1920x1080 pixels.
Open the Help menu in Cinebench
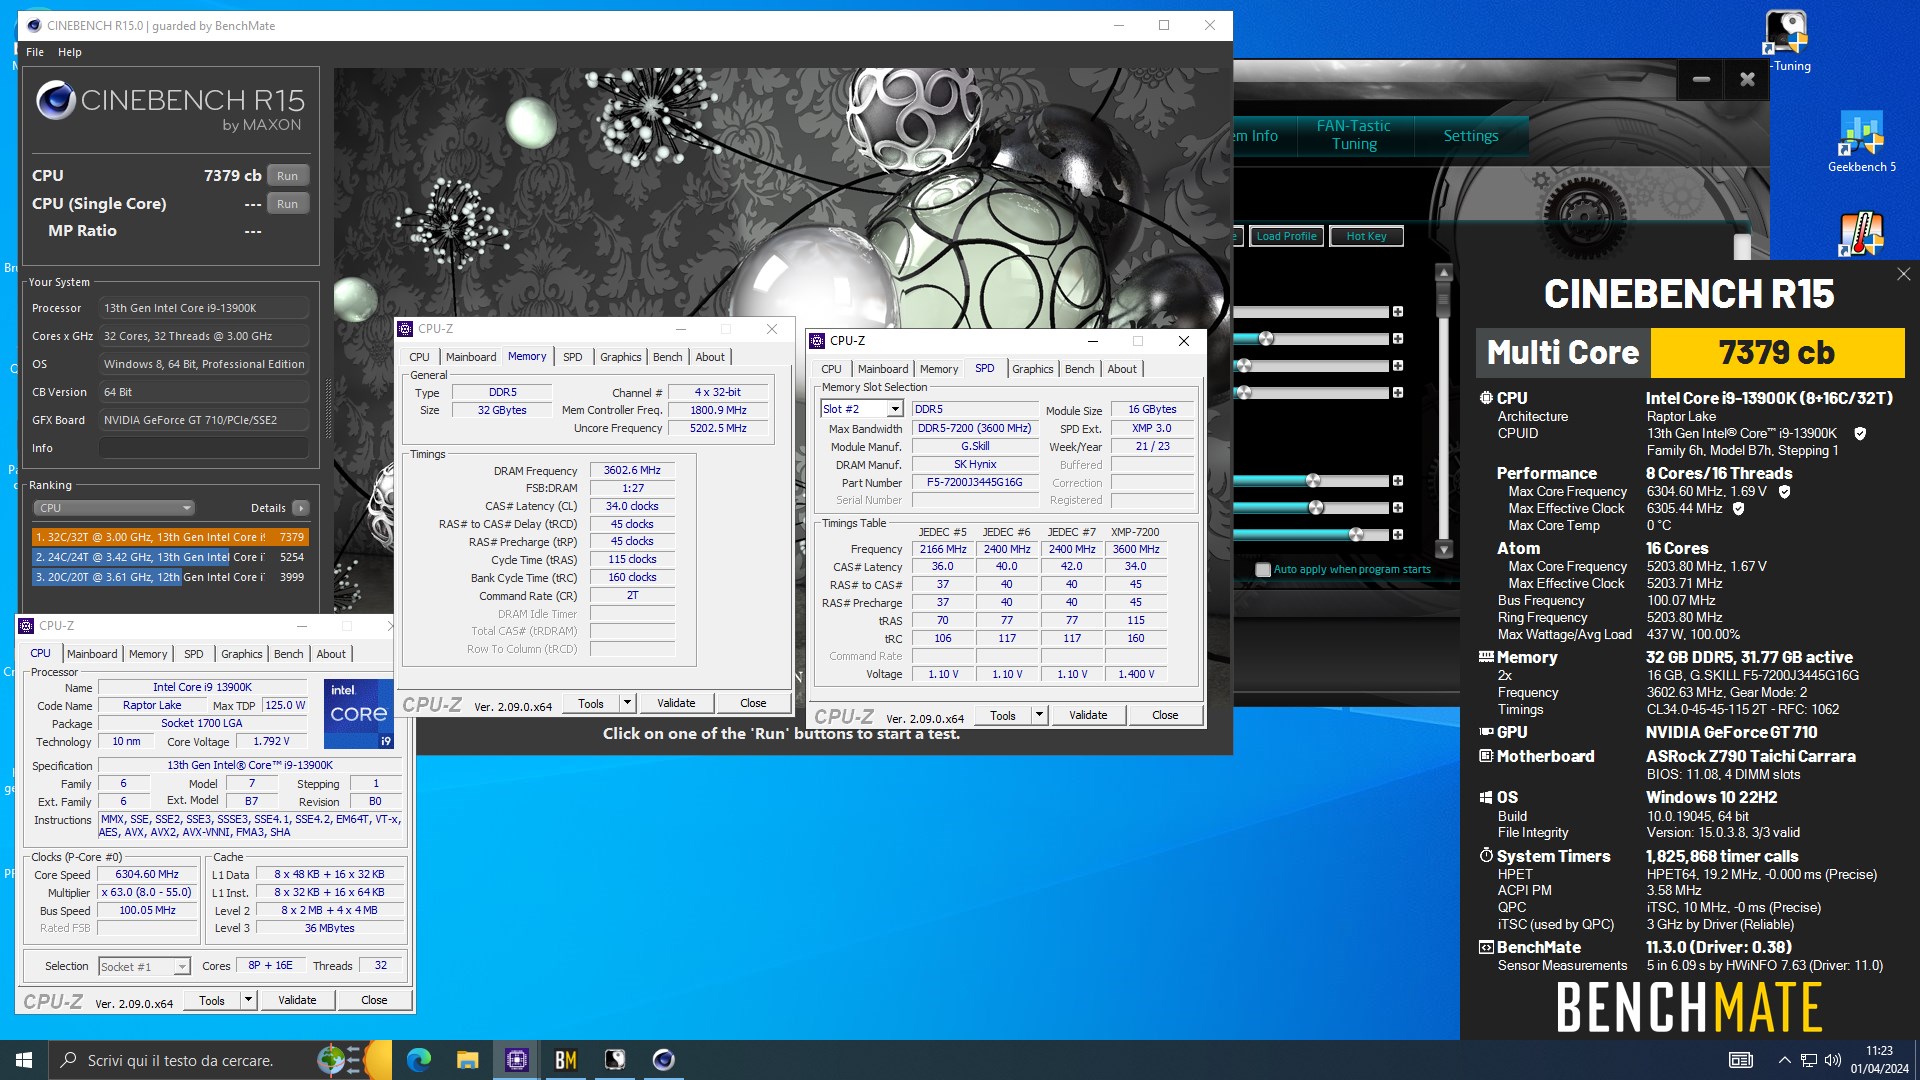click(70, 52)
